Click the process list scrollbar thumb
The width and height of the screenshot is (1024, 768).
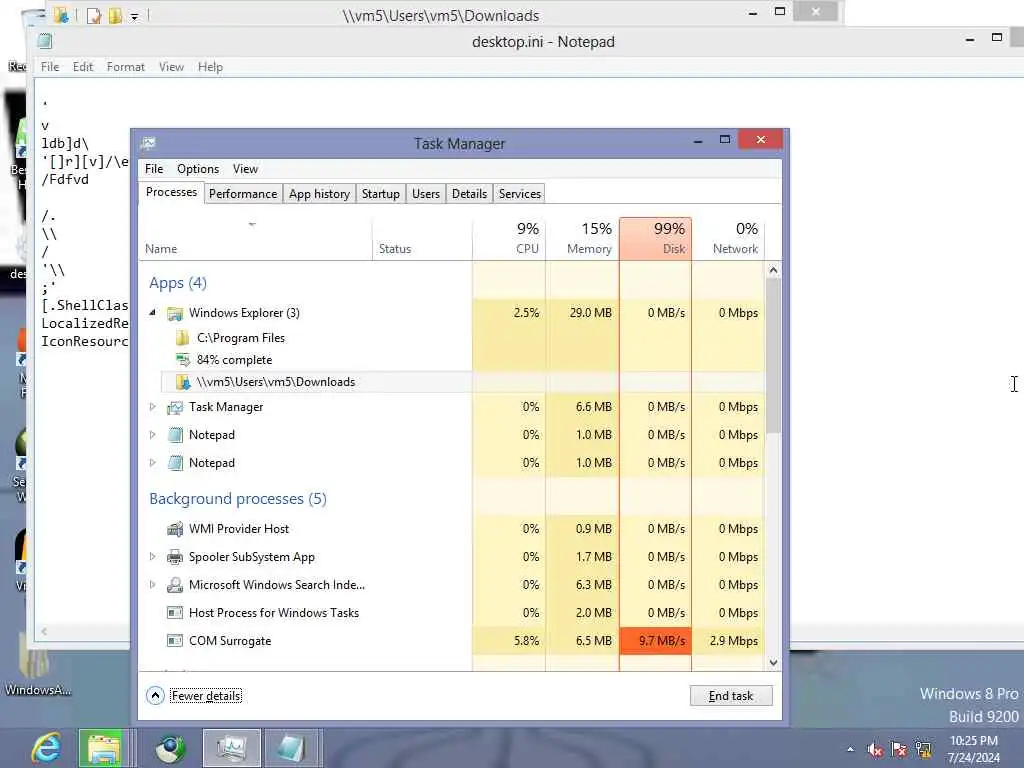(x=773, y=356)
